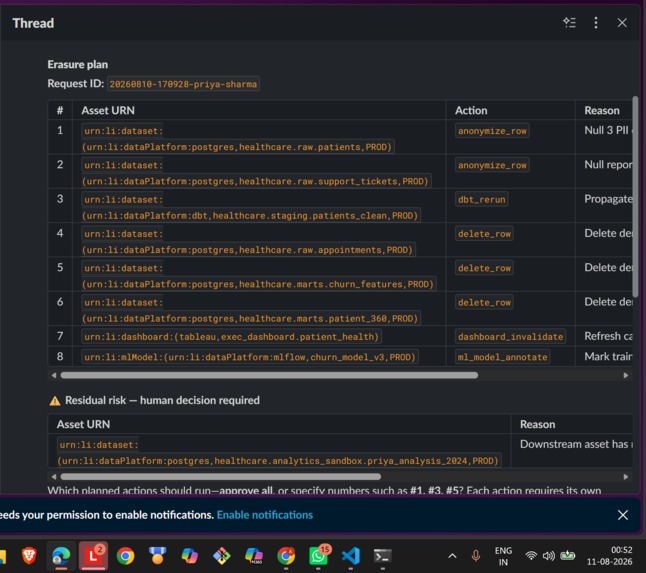Click the healthcare.raw.appointments asset URN

pos(248,241)
